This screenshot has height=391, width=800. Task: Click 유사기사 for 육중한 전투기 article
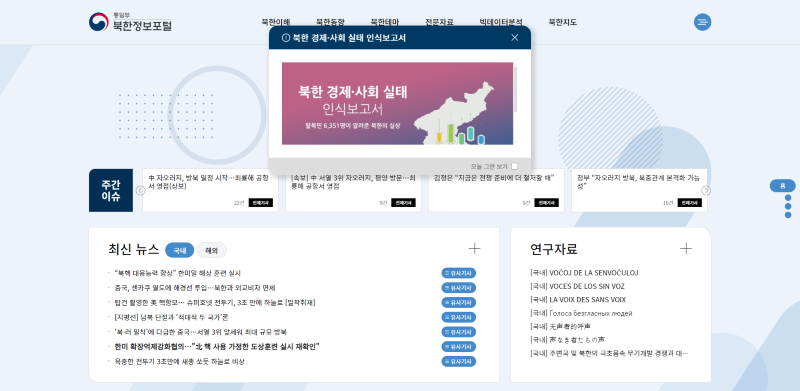point(459,361)
